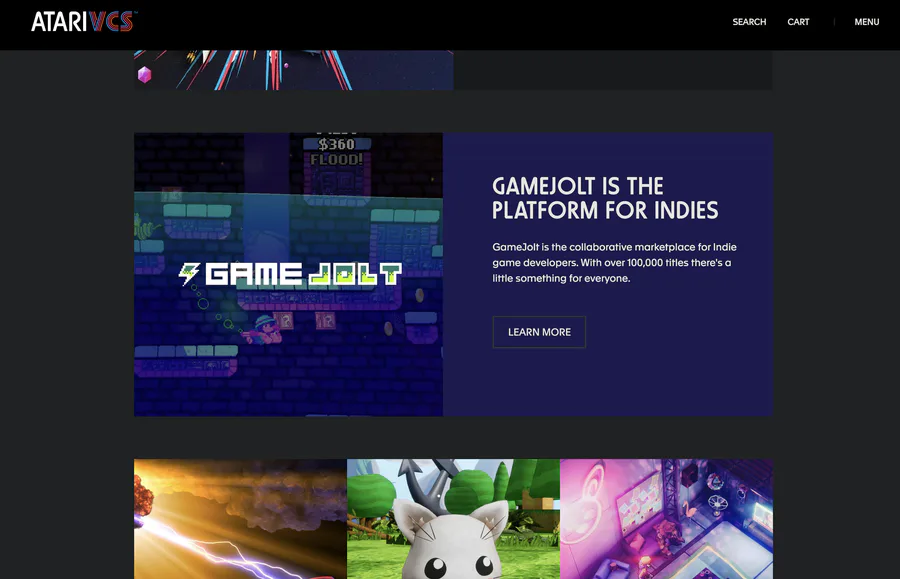900x579 pixels.
Task: Open the Search link in header
Action: (x=749, y=22)
